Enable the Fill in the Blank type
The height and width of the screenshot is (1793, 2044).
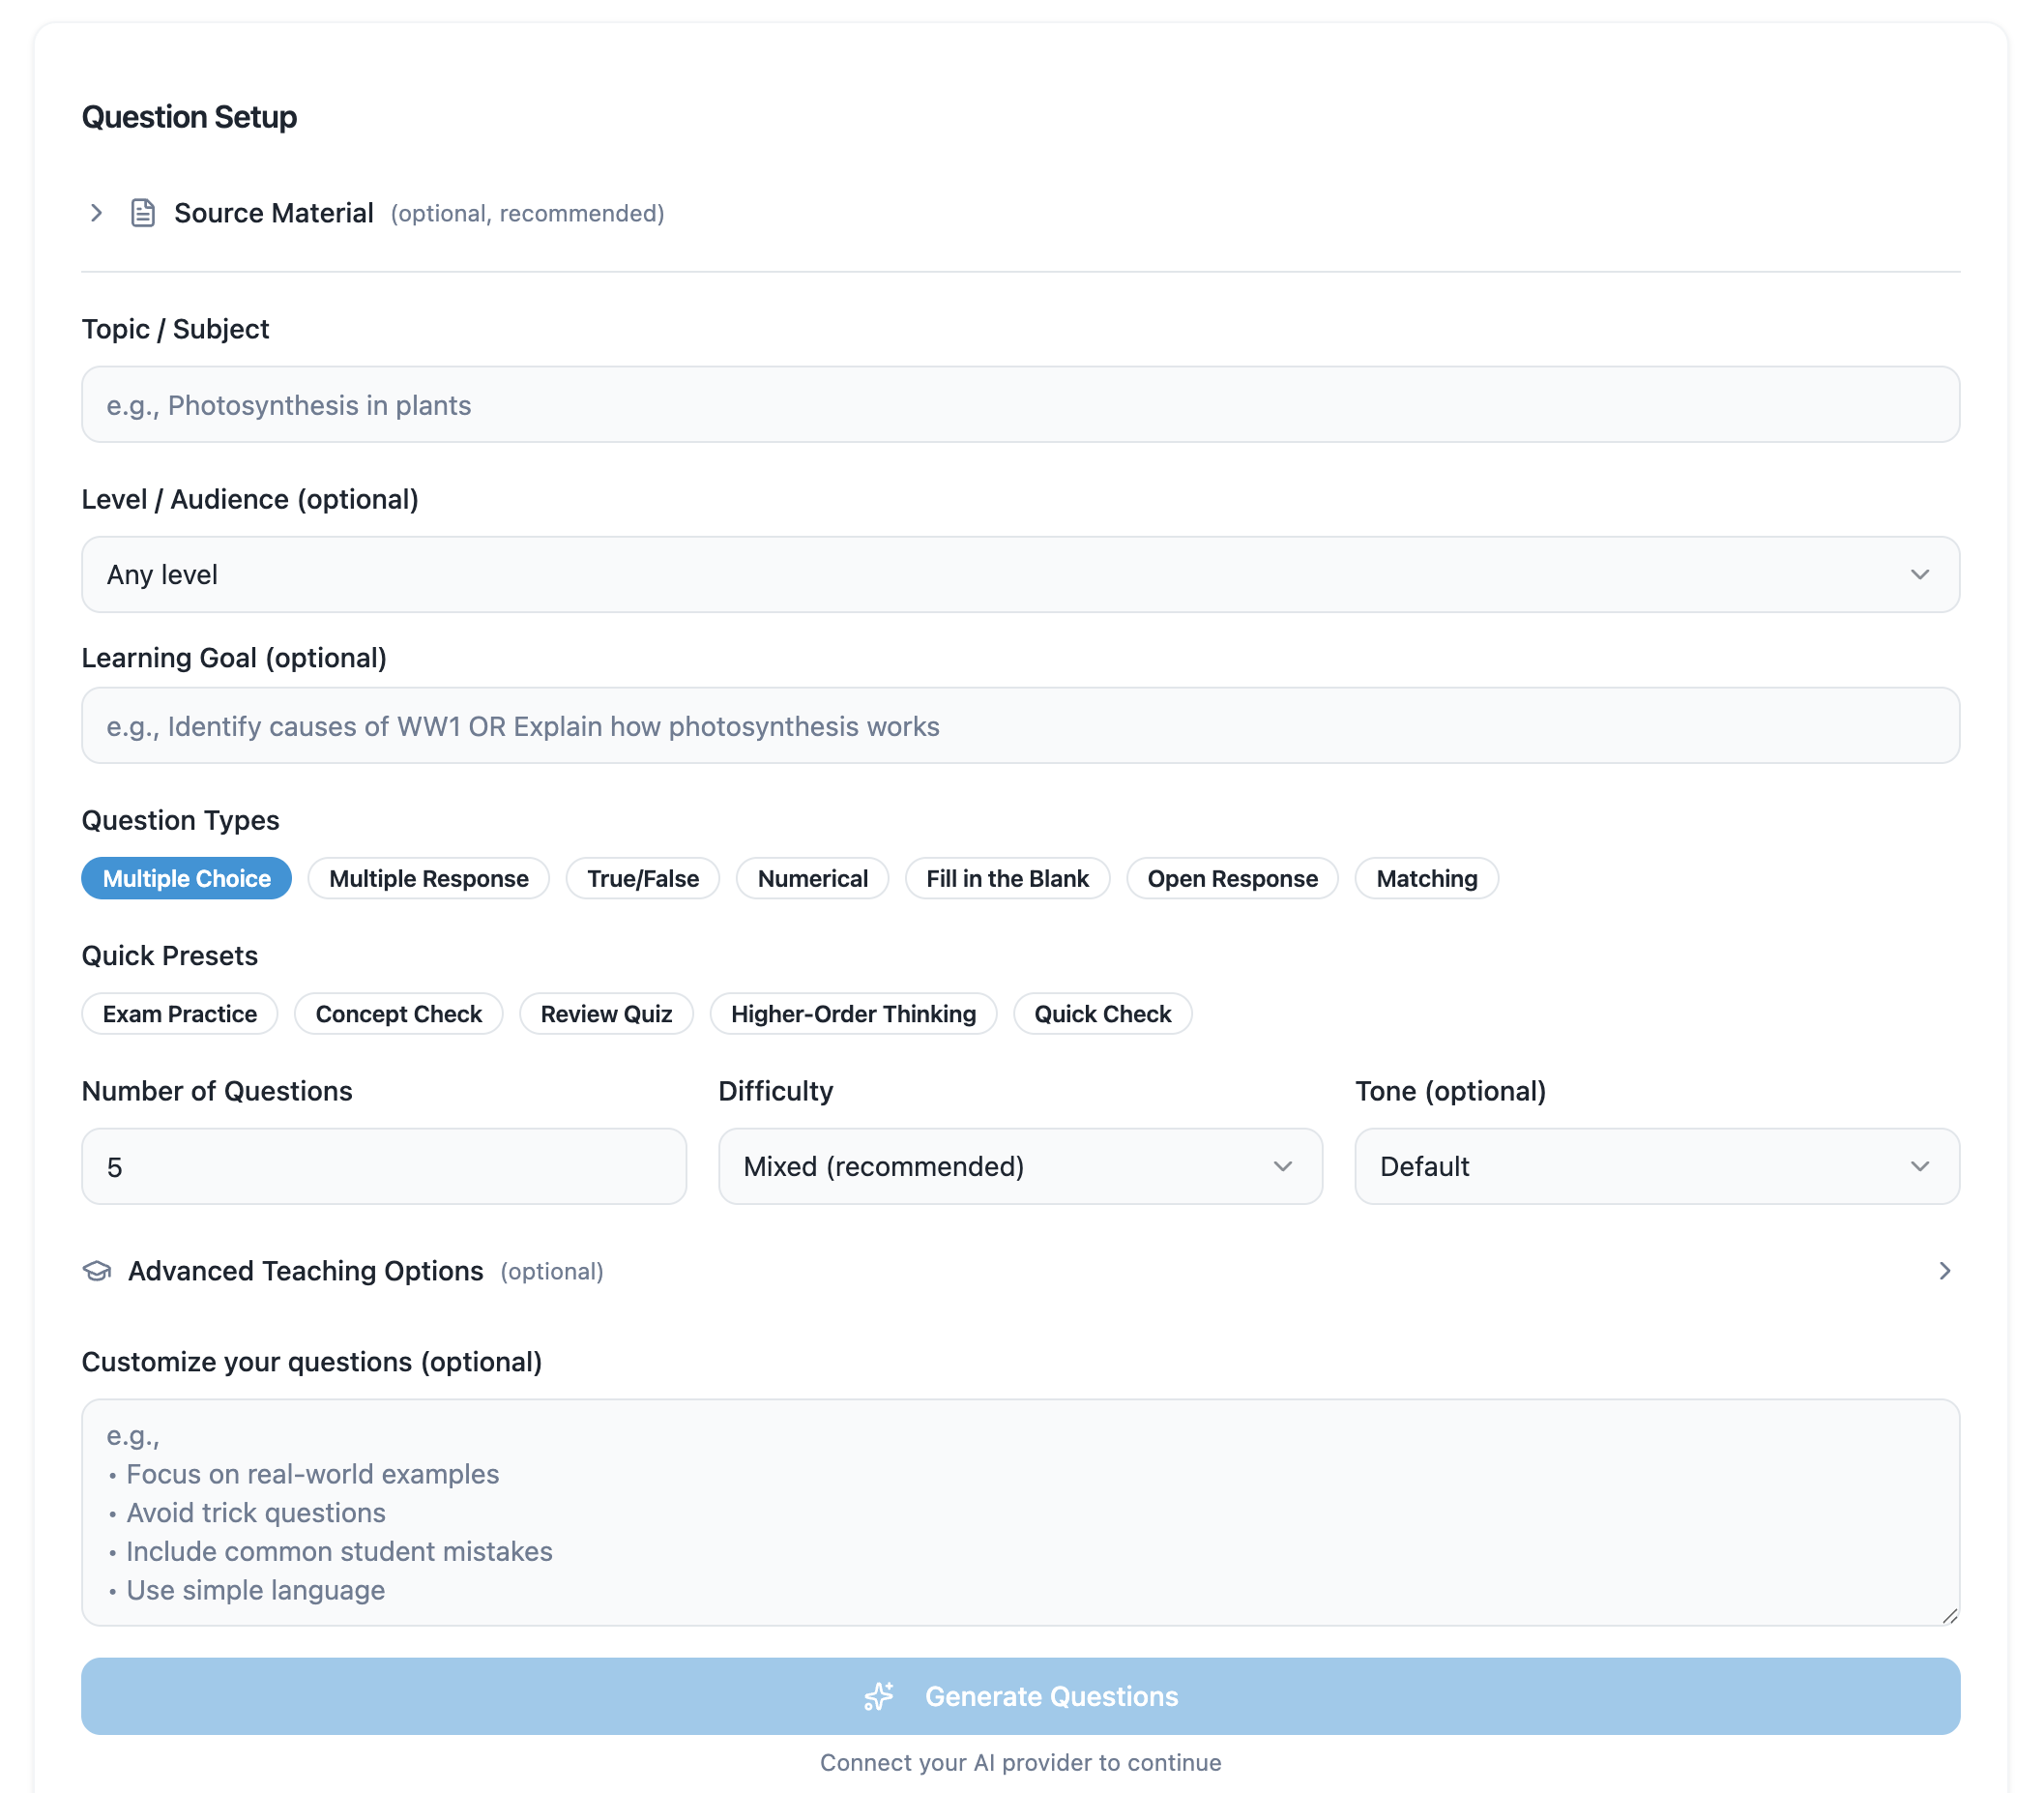(x=1007, y=878)
